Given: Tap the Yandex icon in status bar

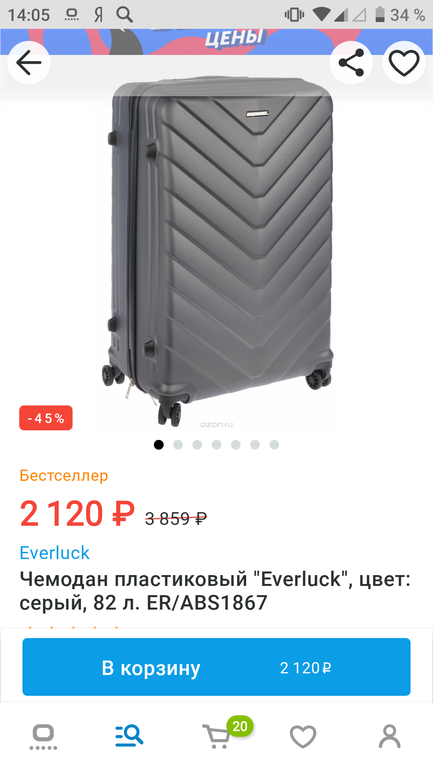Looking at the screenshot, I should tap(99, 15).
